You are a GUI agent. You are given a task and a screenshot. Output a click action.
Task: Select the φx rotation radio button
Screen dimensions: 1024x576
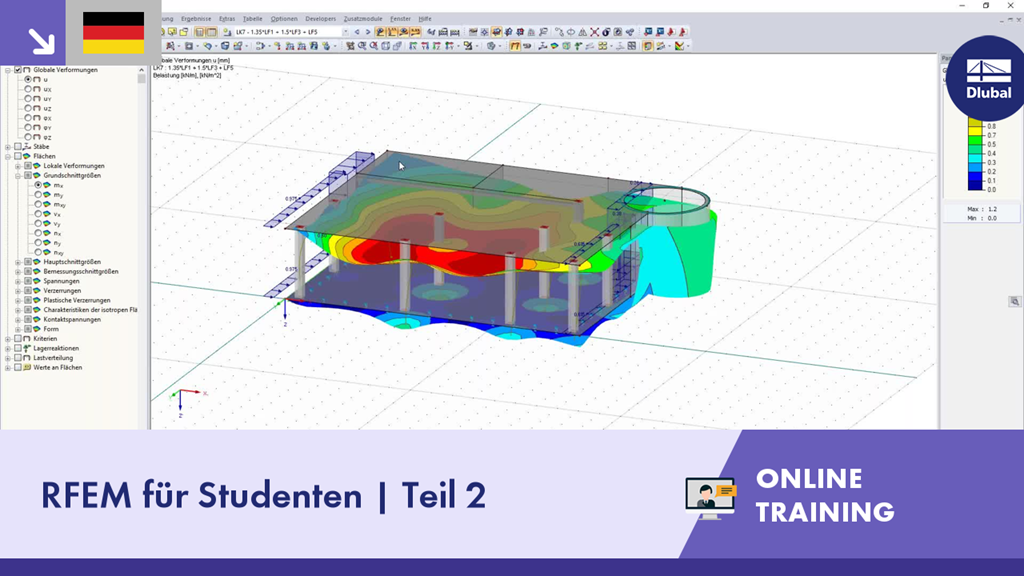click(x=28, y=118)
